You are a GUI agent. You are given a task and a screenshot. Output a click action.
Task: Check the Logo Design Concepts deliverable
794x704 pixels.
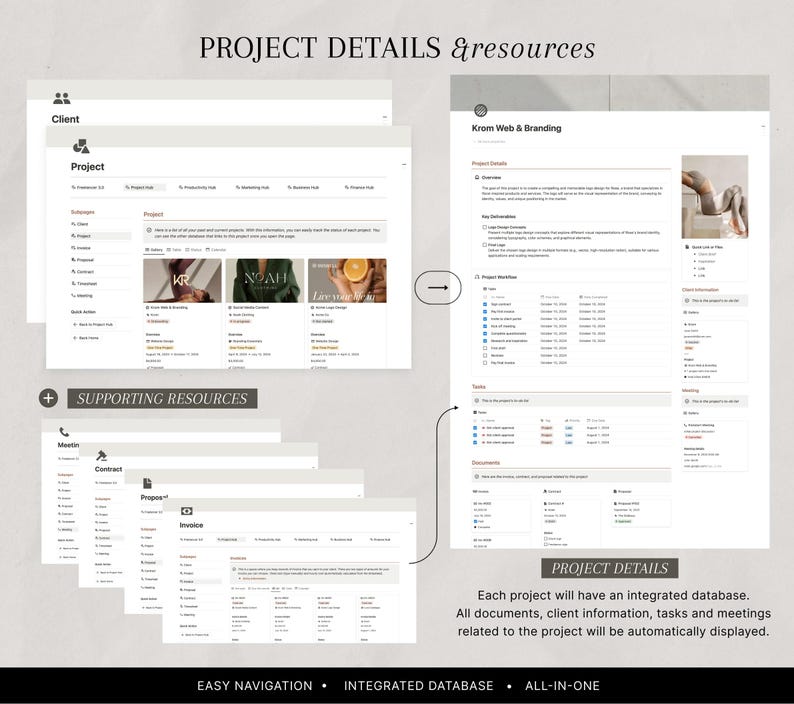(485, 227)
